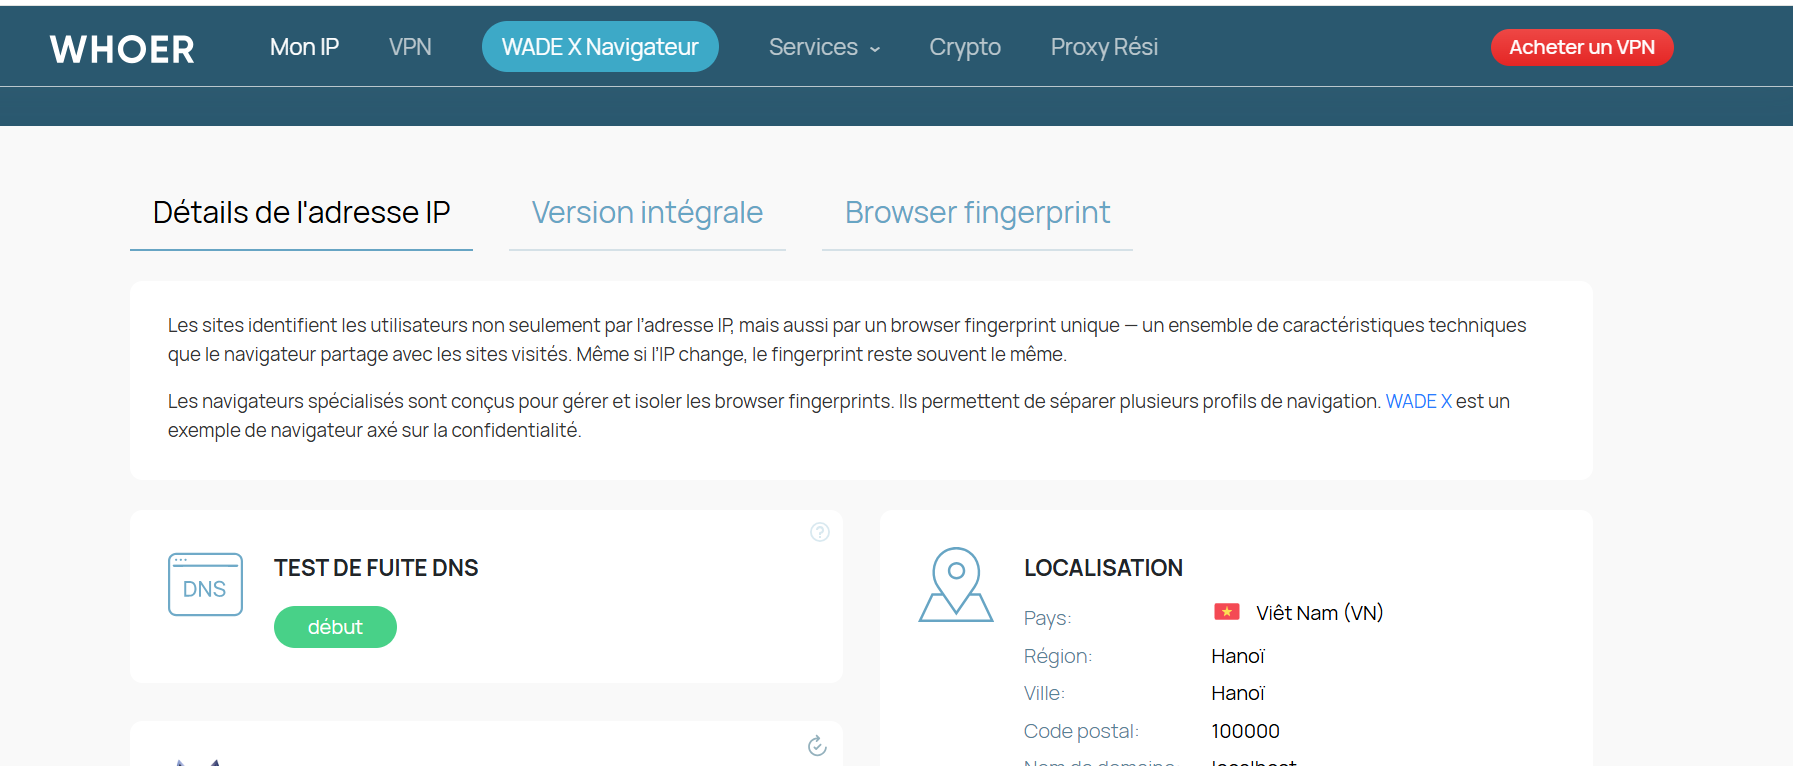This screenshot has width=1793, height=766.
Task: Click the Pays label
Action: point(1047,618)
